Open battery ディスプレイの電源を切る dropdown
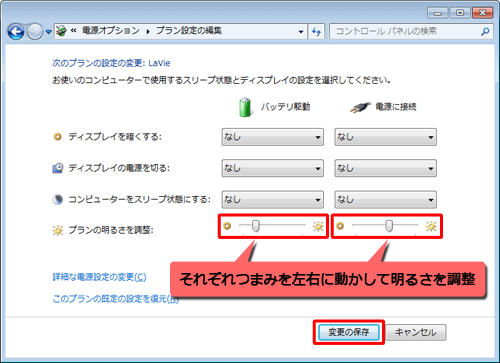The width and height of the screenshot is (500, 363). tap(273, 168)
